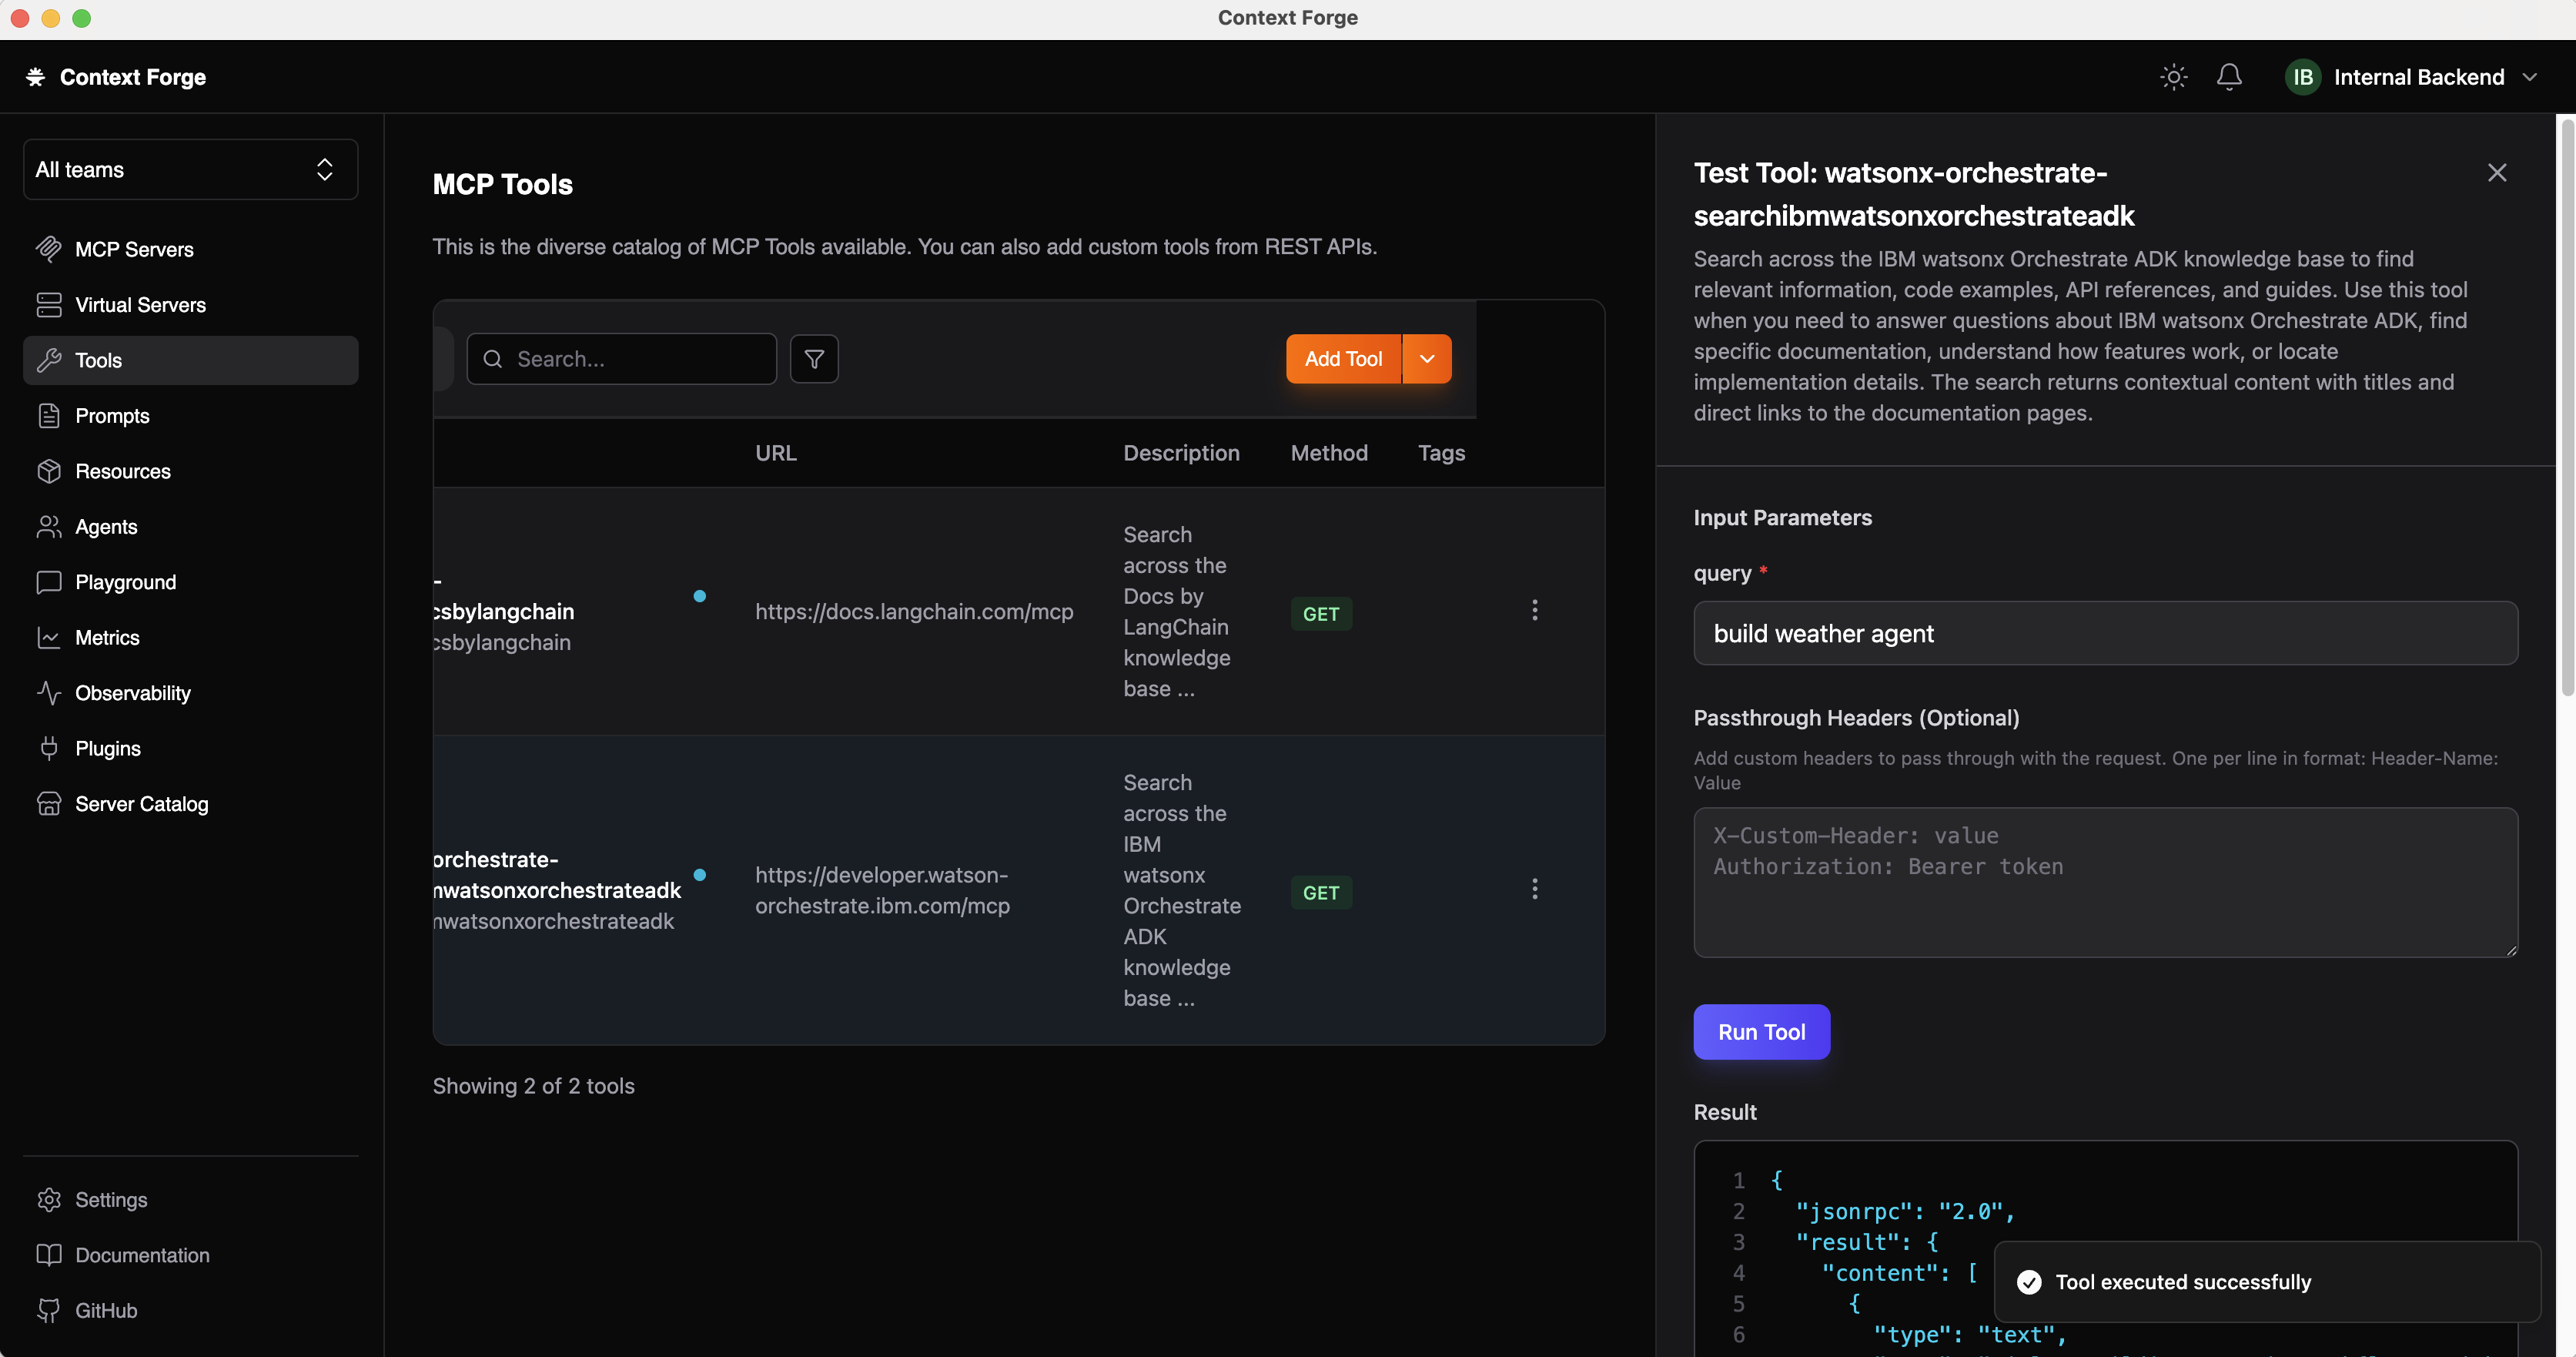Image resolution: width=2576 pixels, height=1357 pixels.
Task: Expand the Add Tool dropdown arrow
Action: pos(1427,359)
